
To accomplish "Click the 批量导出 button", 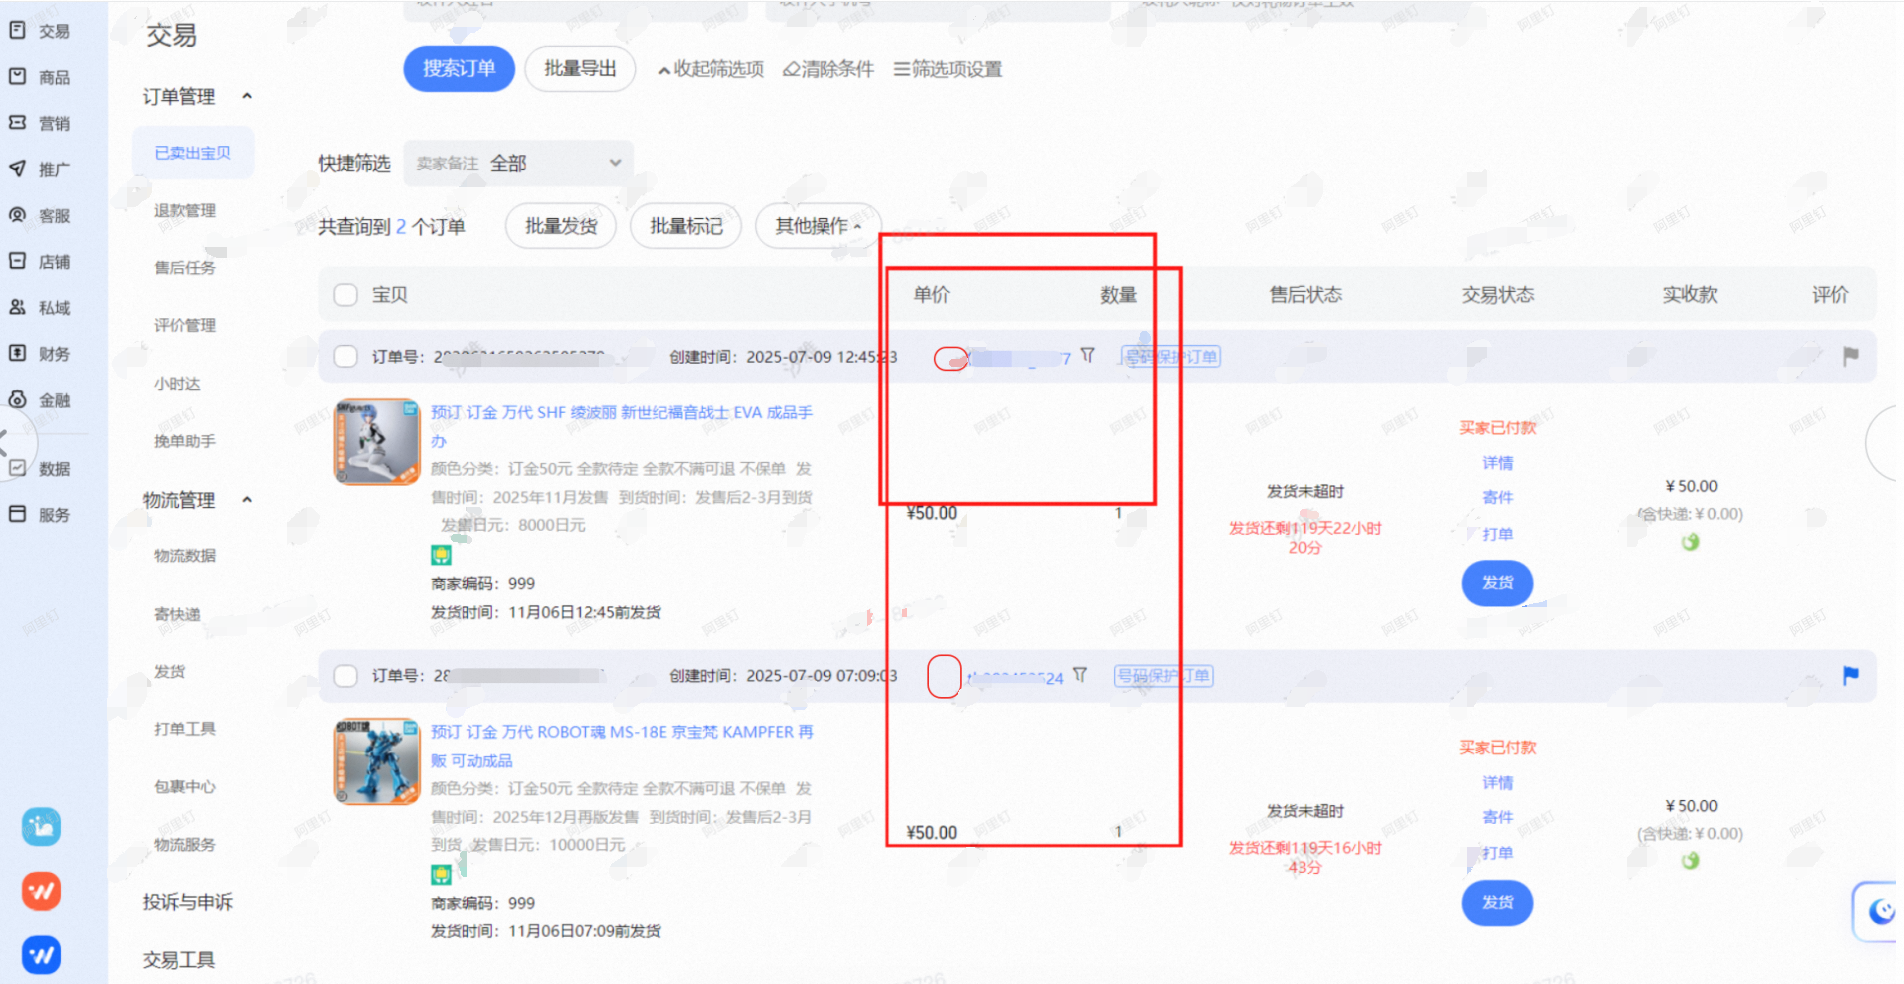I will [x=580, y=68].
